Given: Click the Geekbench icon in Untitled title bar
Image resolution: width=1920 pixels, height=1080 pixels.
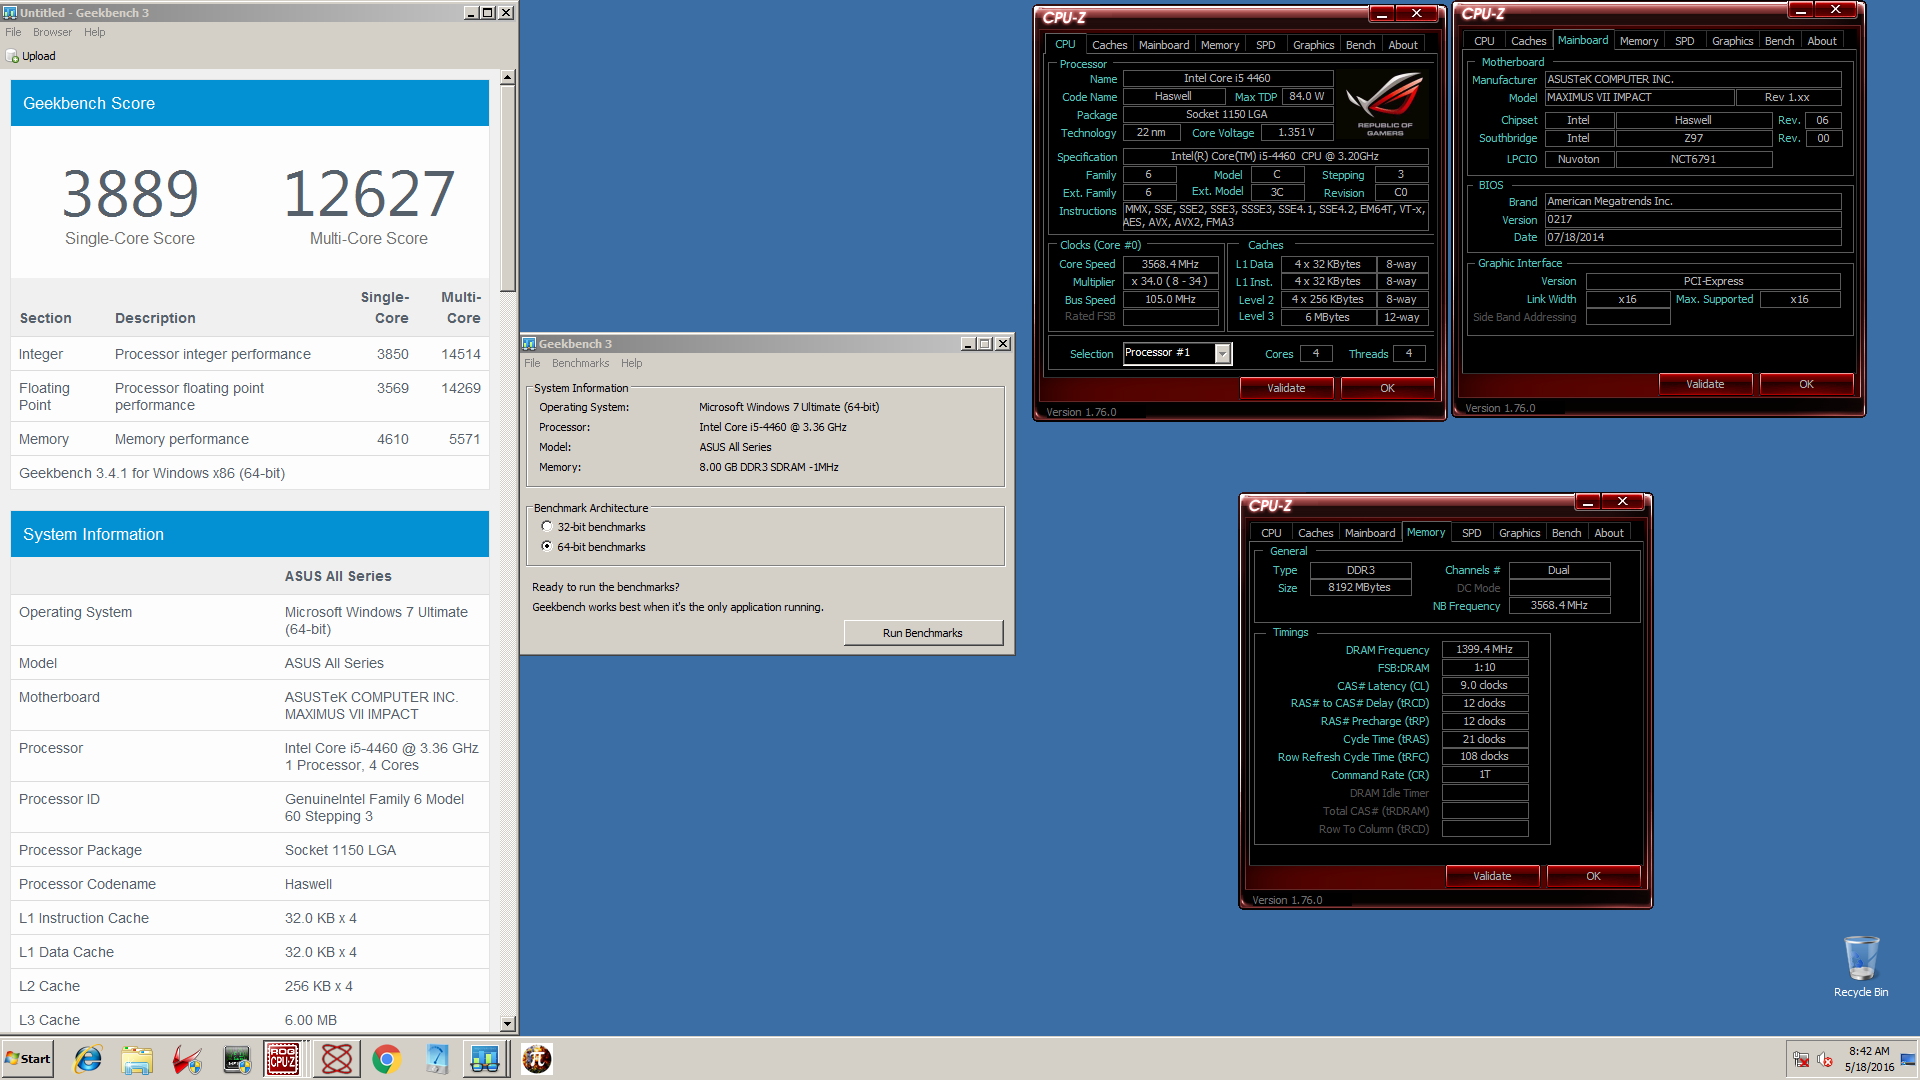Looking at the screenshot, I should pos(10,12).
